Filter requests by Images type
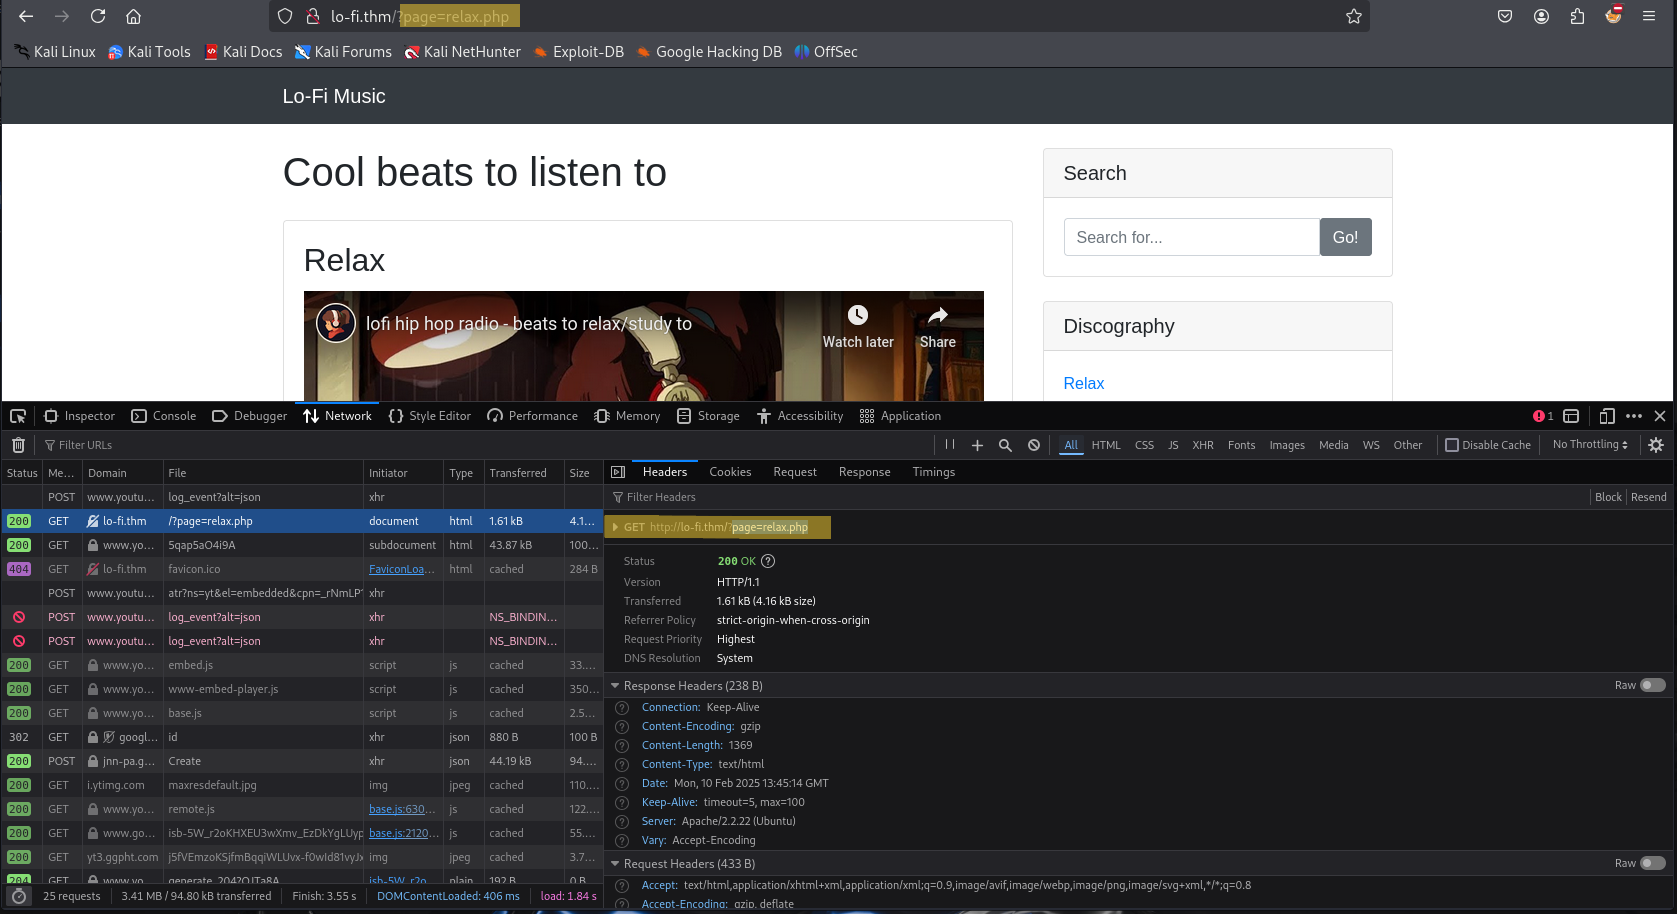This screenshot has width=1677, height=914. coord(1287,445)
